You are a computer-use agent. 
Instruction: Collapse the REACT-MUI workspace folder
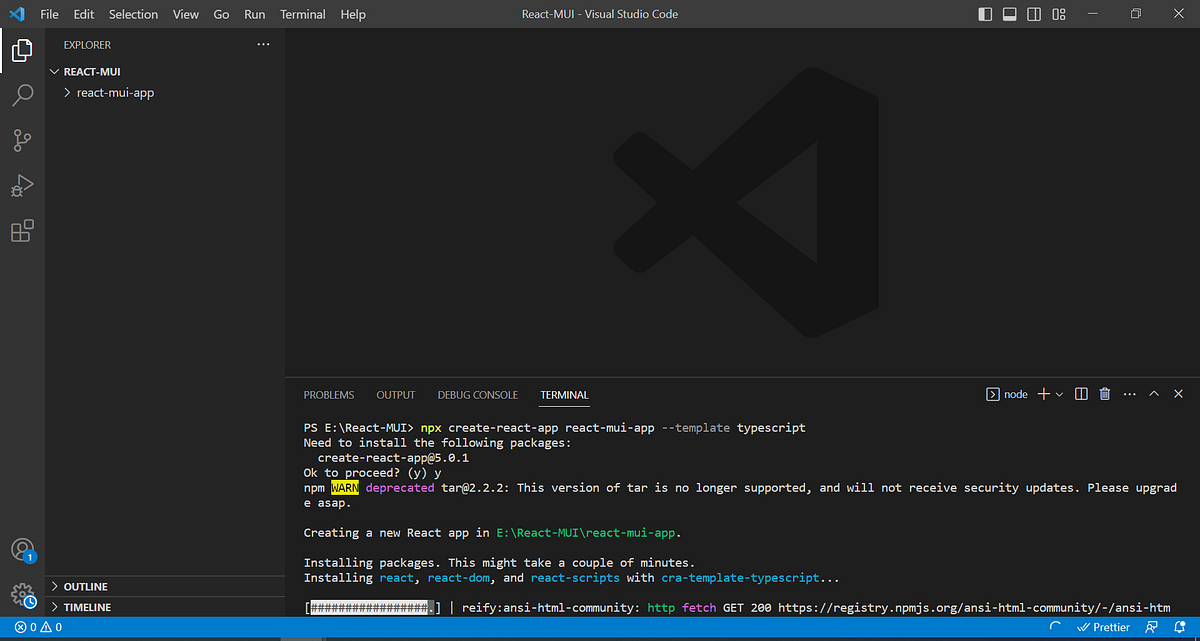click(x=165, y=72)
